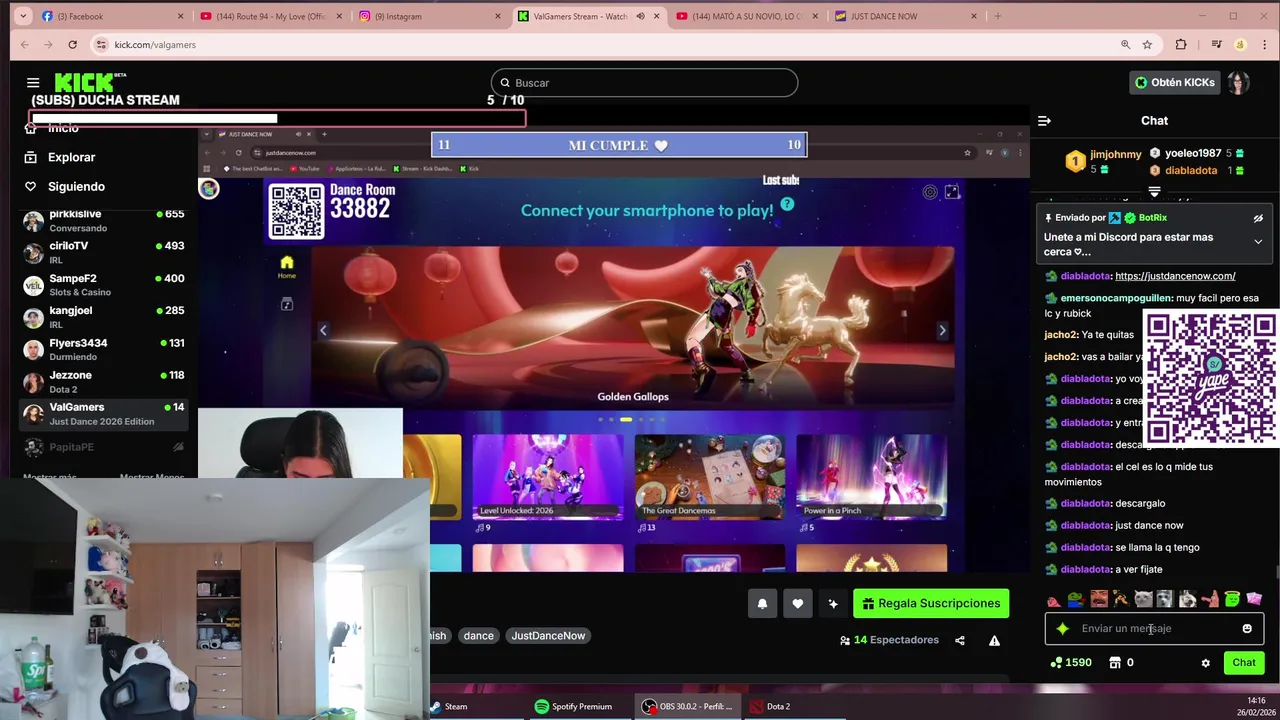This screenshot has width=1280, height=720.
Task: View the 14 Espectadores count
Action: [x=889, y=640]
